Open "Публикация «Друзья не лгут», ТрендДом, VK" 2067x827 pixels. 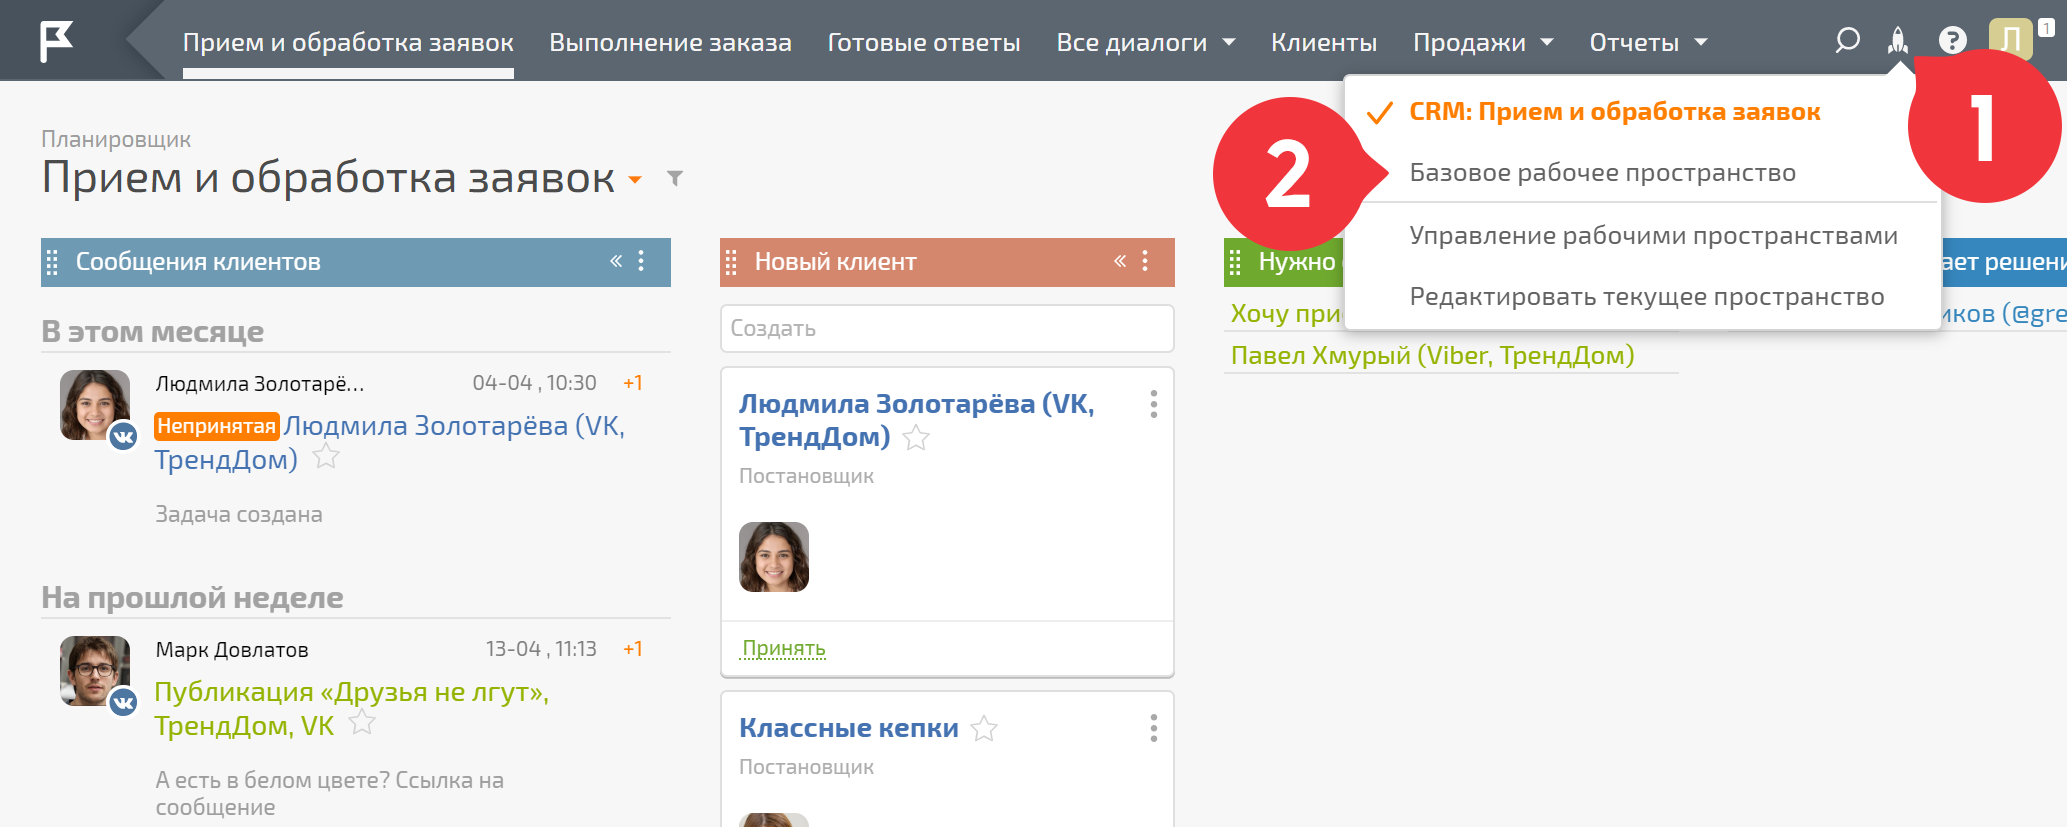pyautogui.click(x=352, y=708)
